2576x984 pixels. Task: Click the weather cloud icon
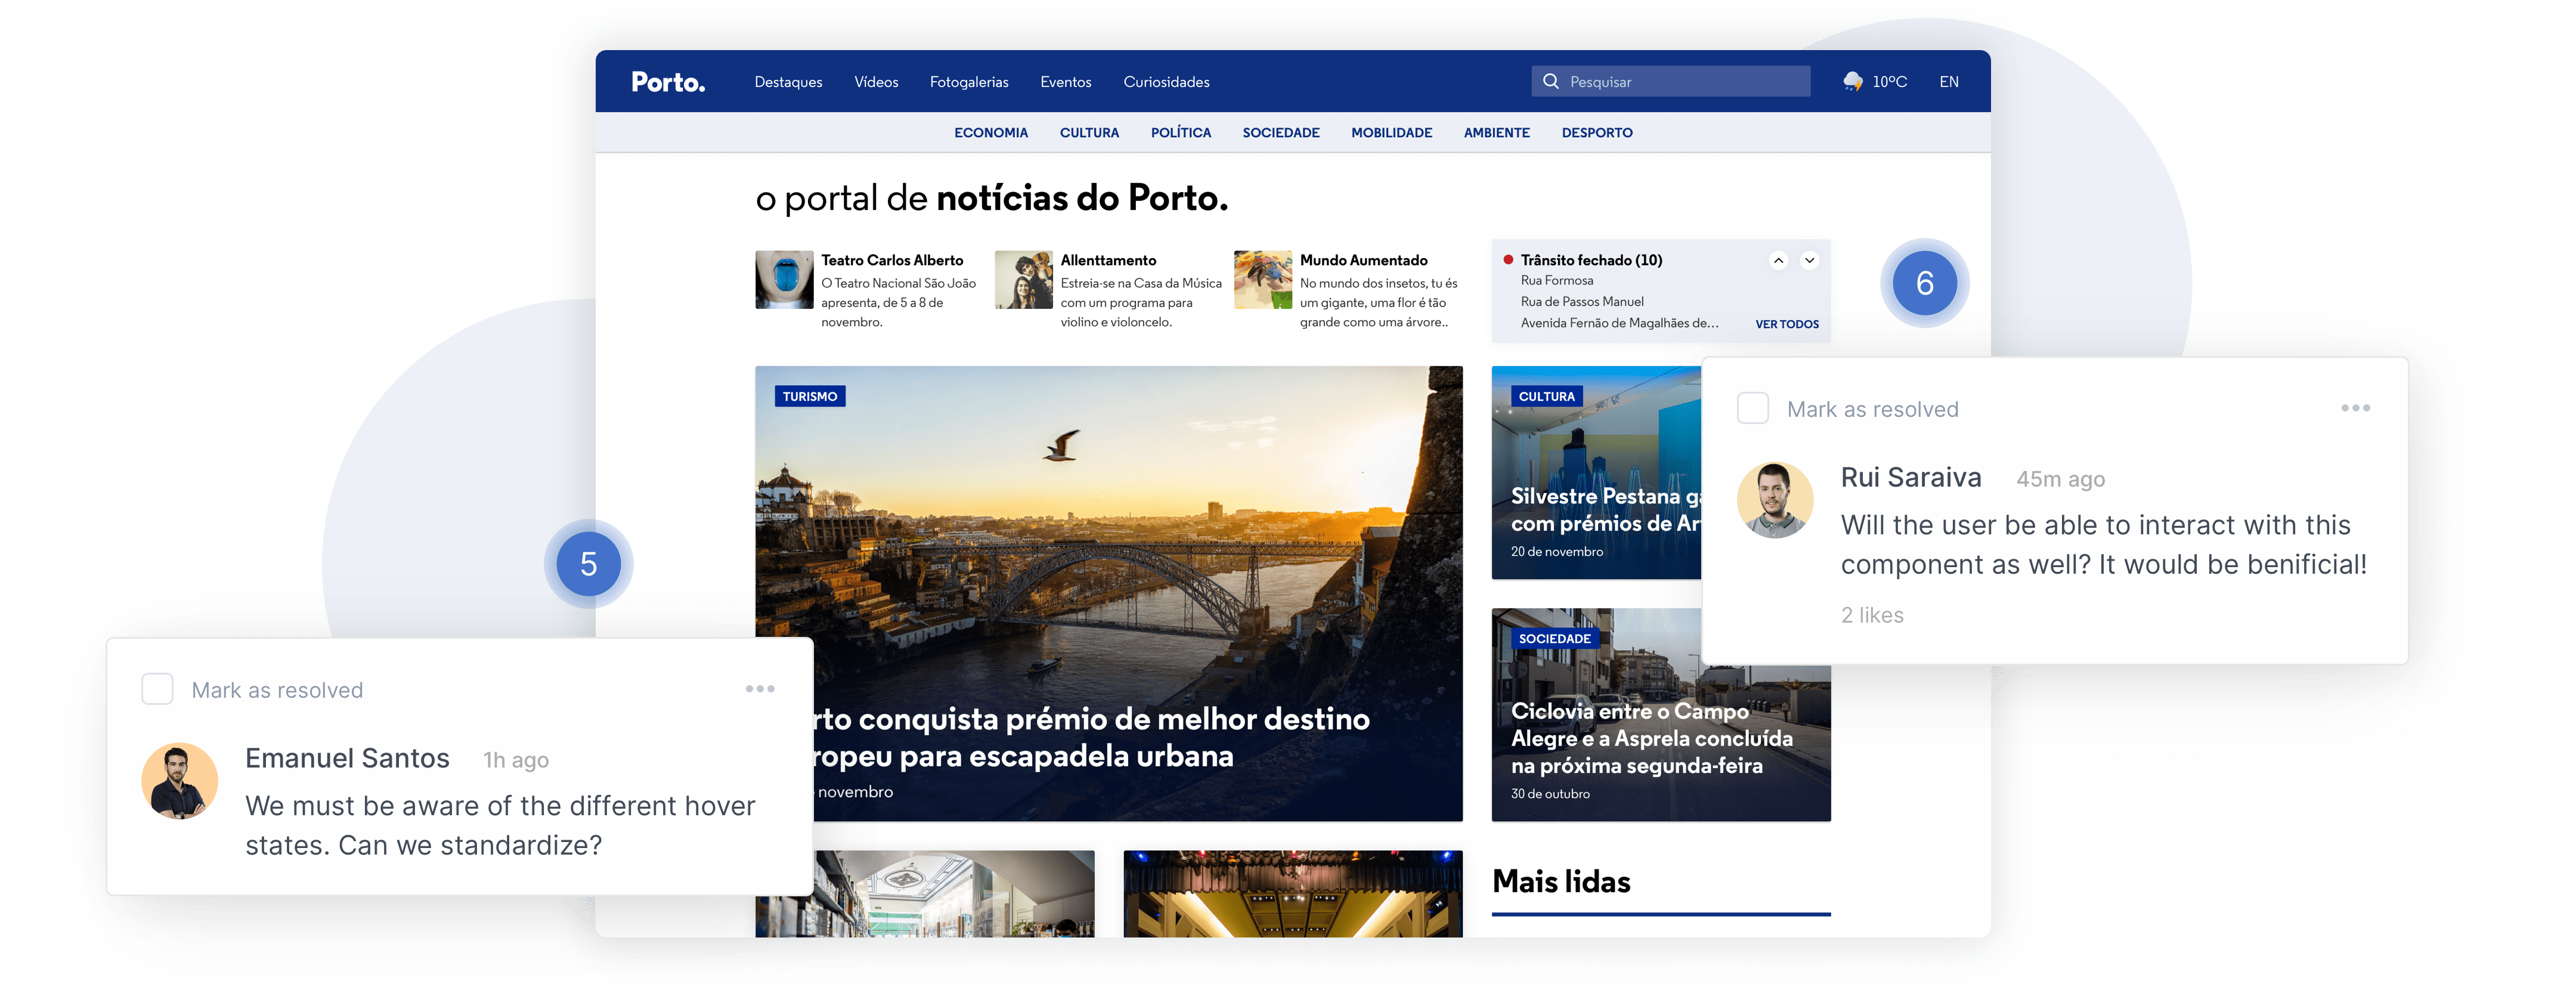pos(1852,82)
